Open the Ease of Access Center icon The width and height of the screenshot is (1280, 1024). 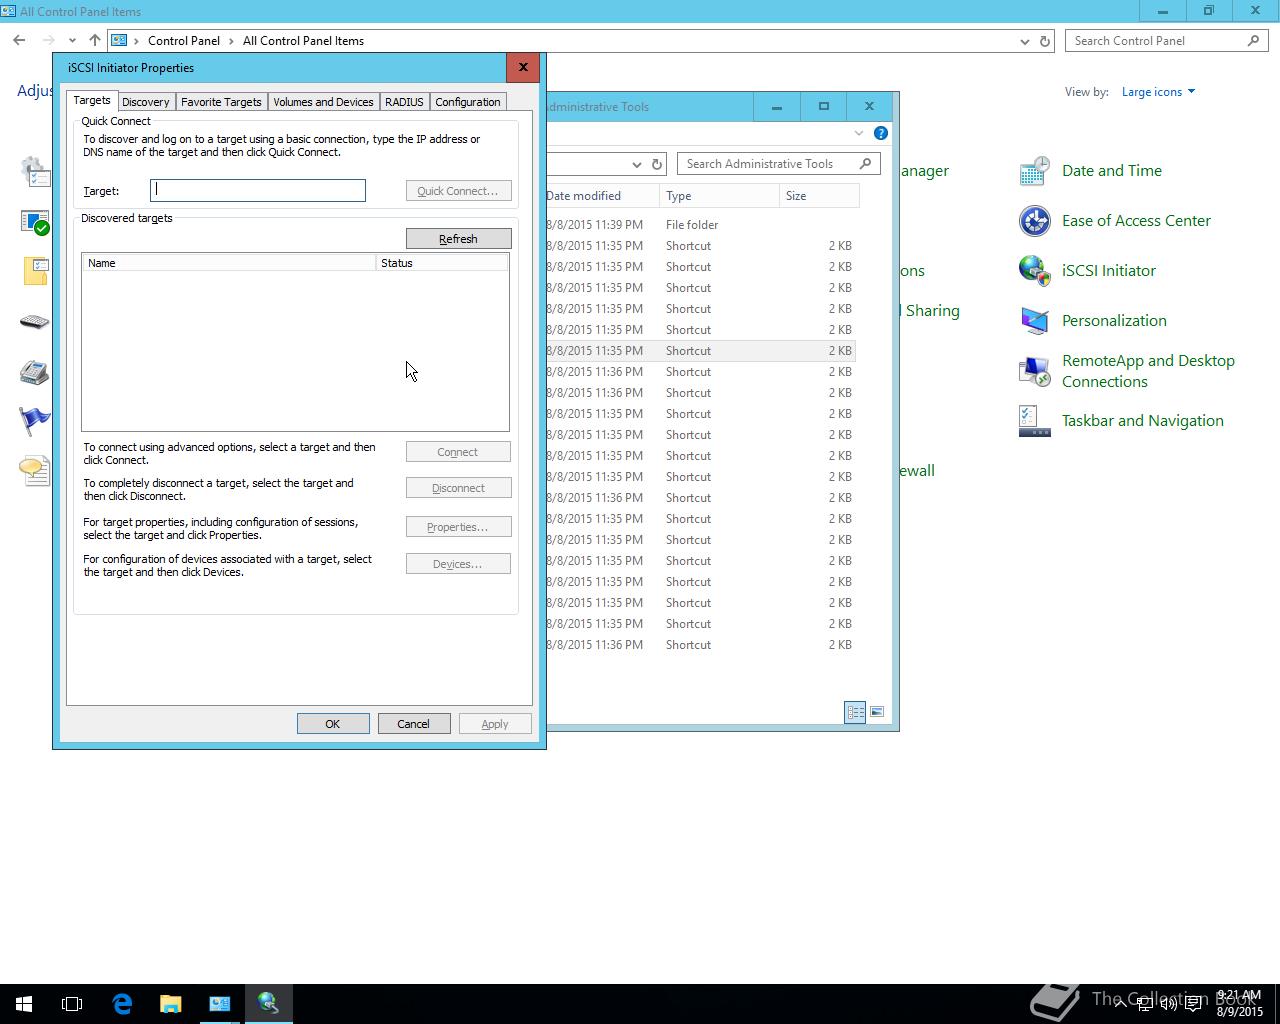pos(1034,221)
